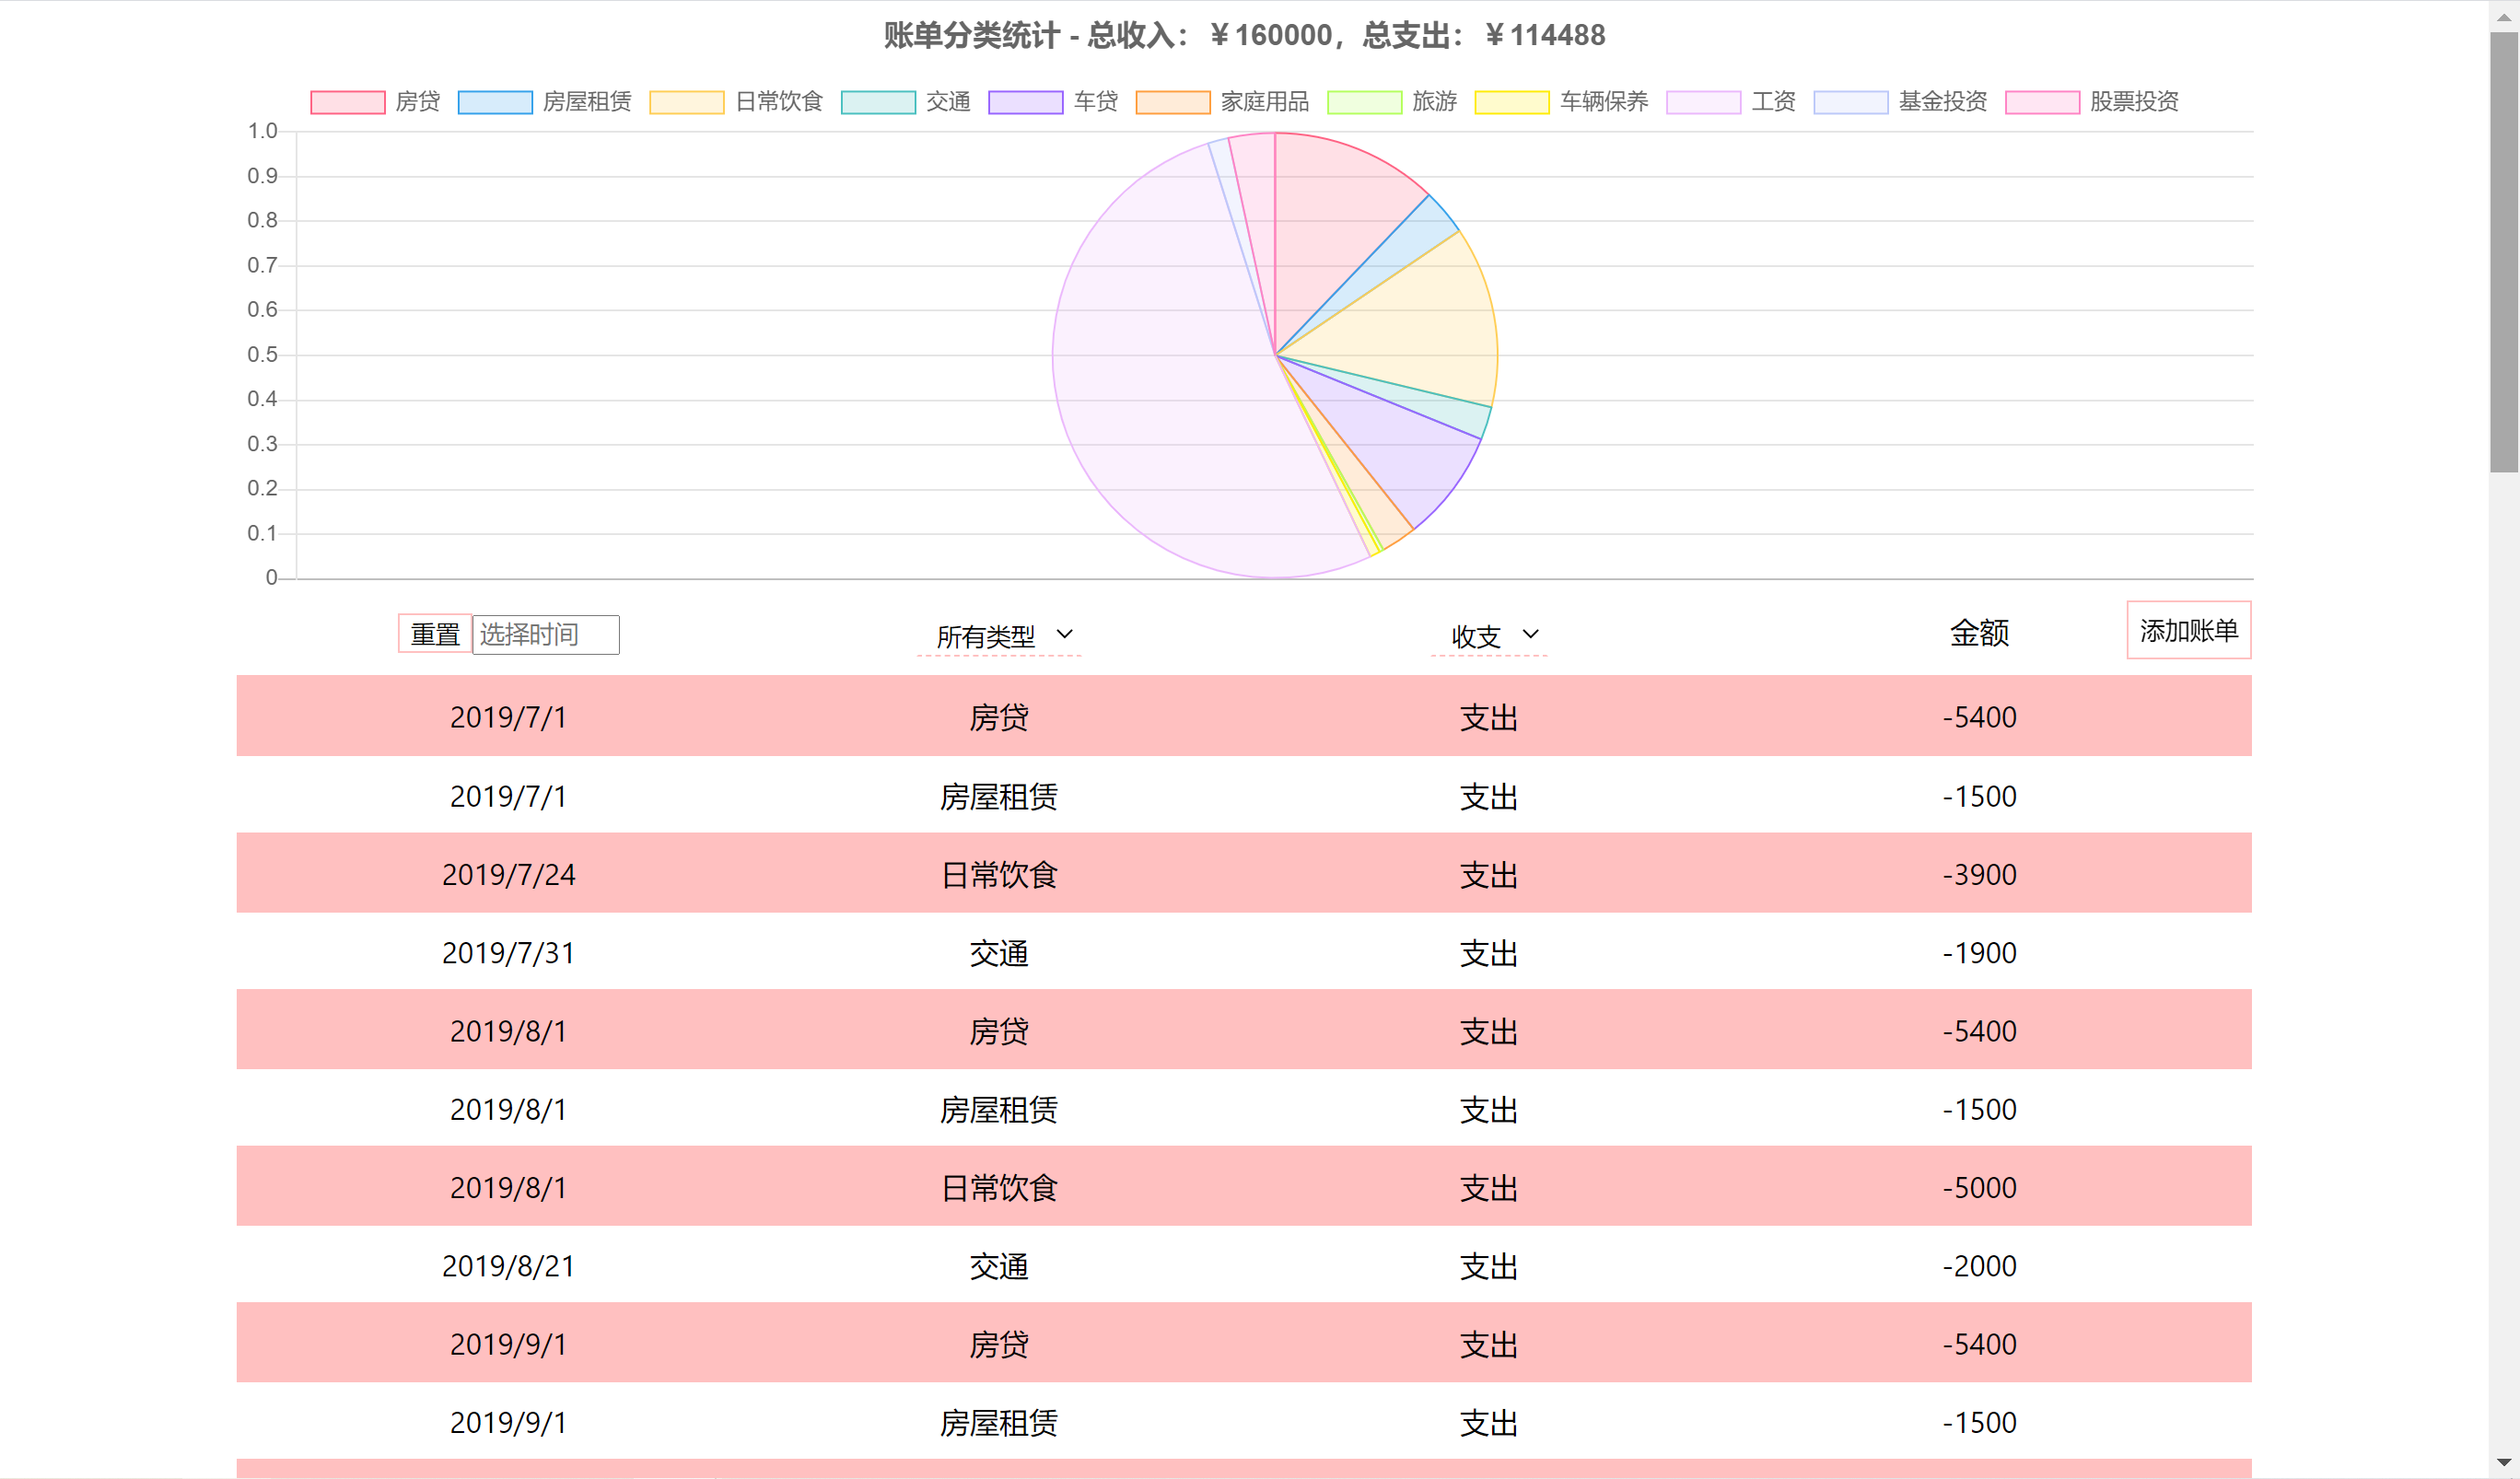The image size is (2520, 1479).
Task: Toggle the 车贷 legend entry
Action: pyautogui.click(x=1025, y=102)
